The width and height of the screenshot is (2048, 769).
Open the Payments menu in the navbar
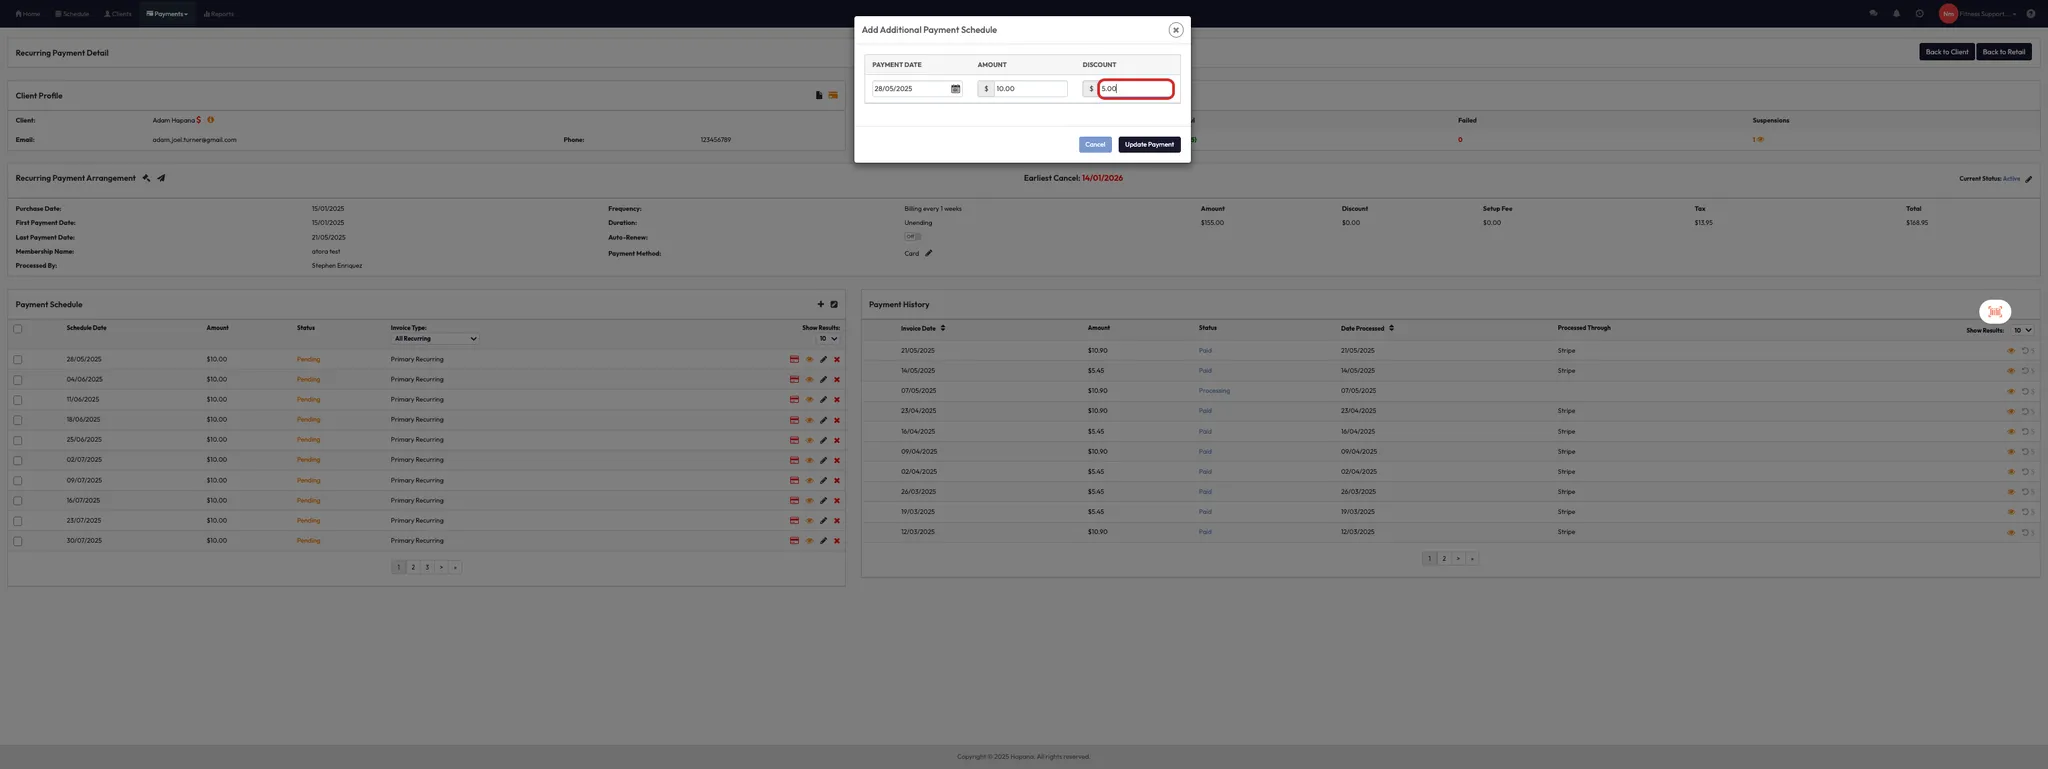[x=167, y=14]
